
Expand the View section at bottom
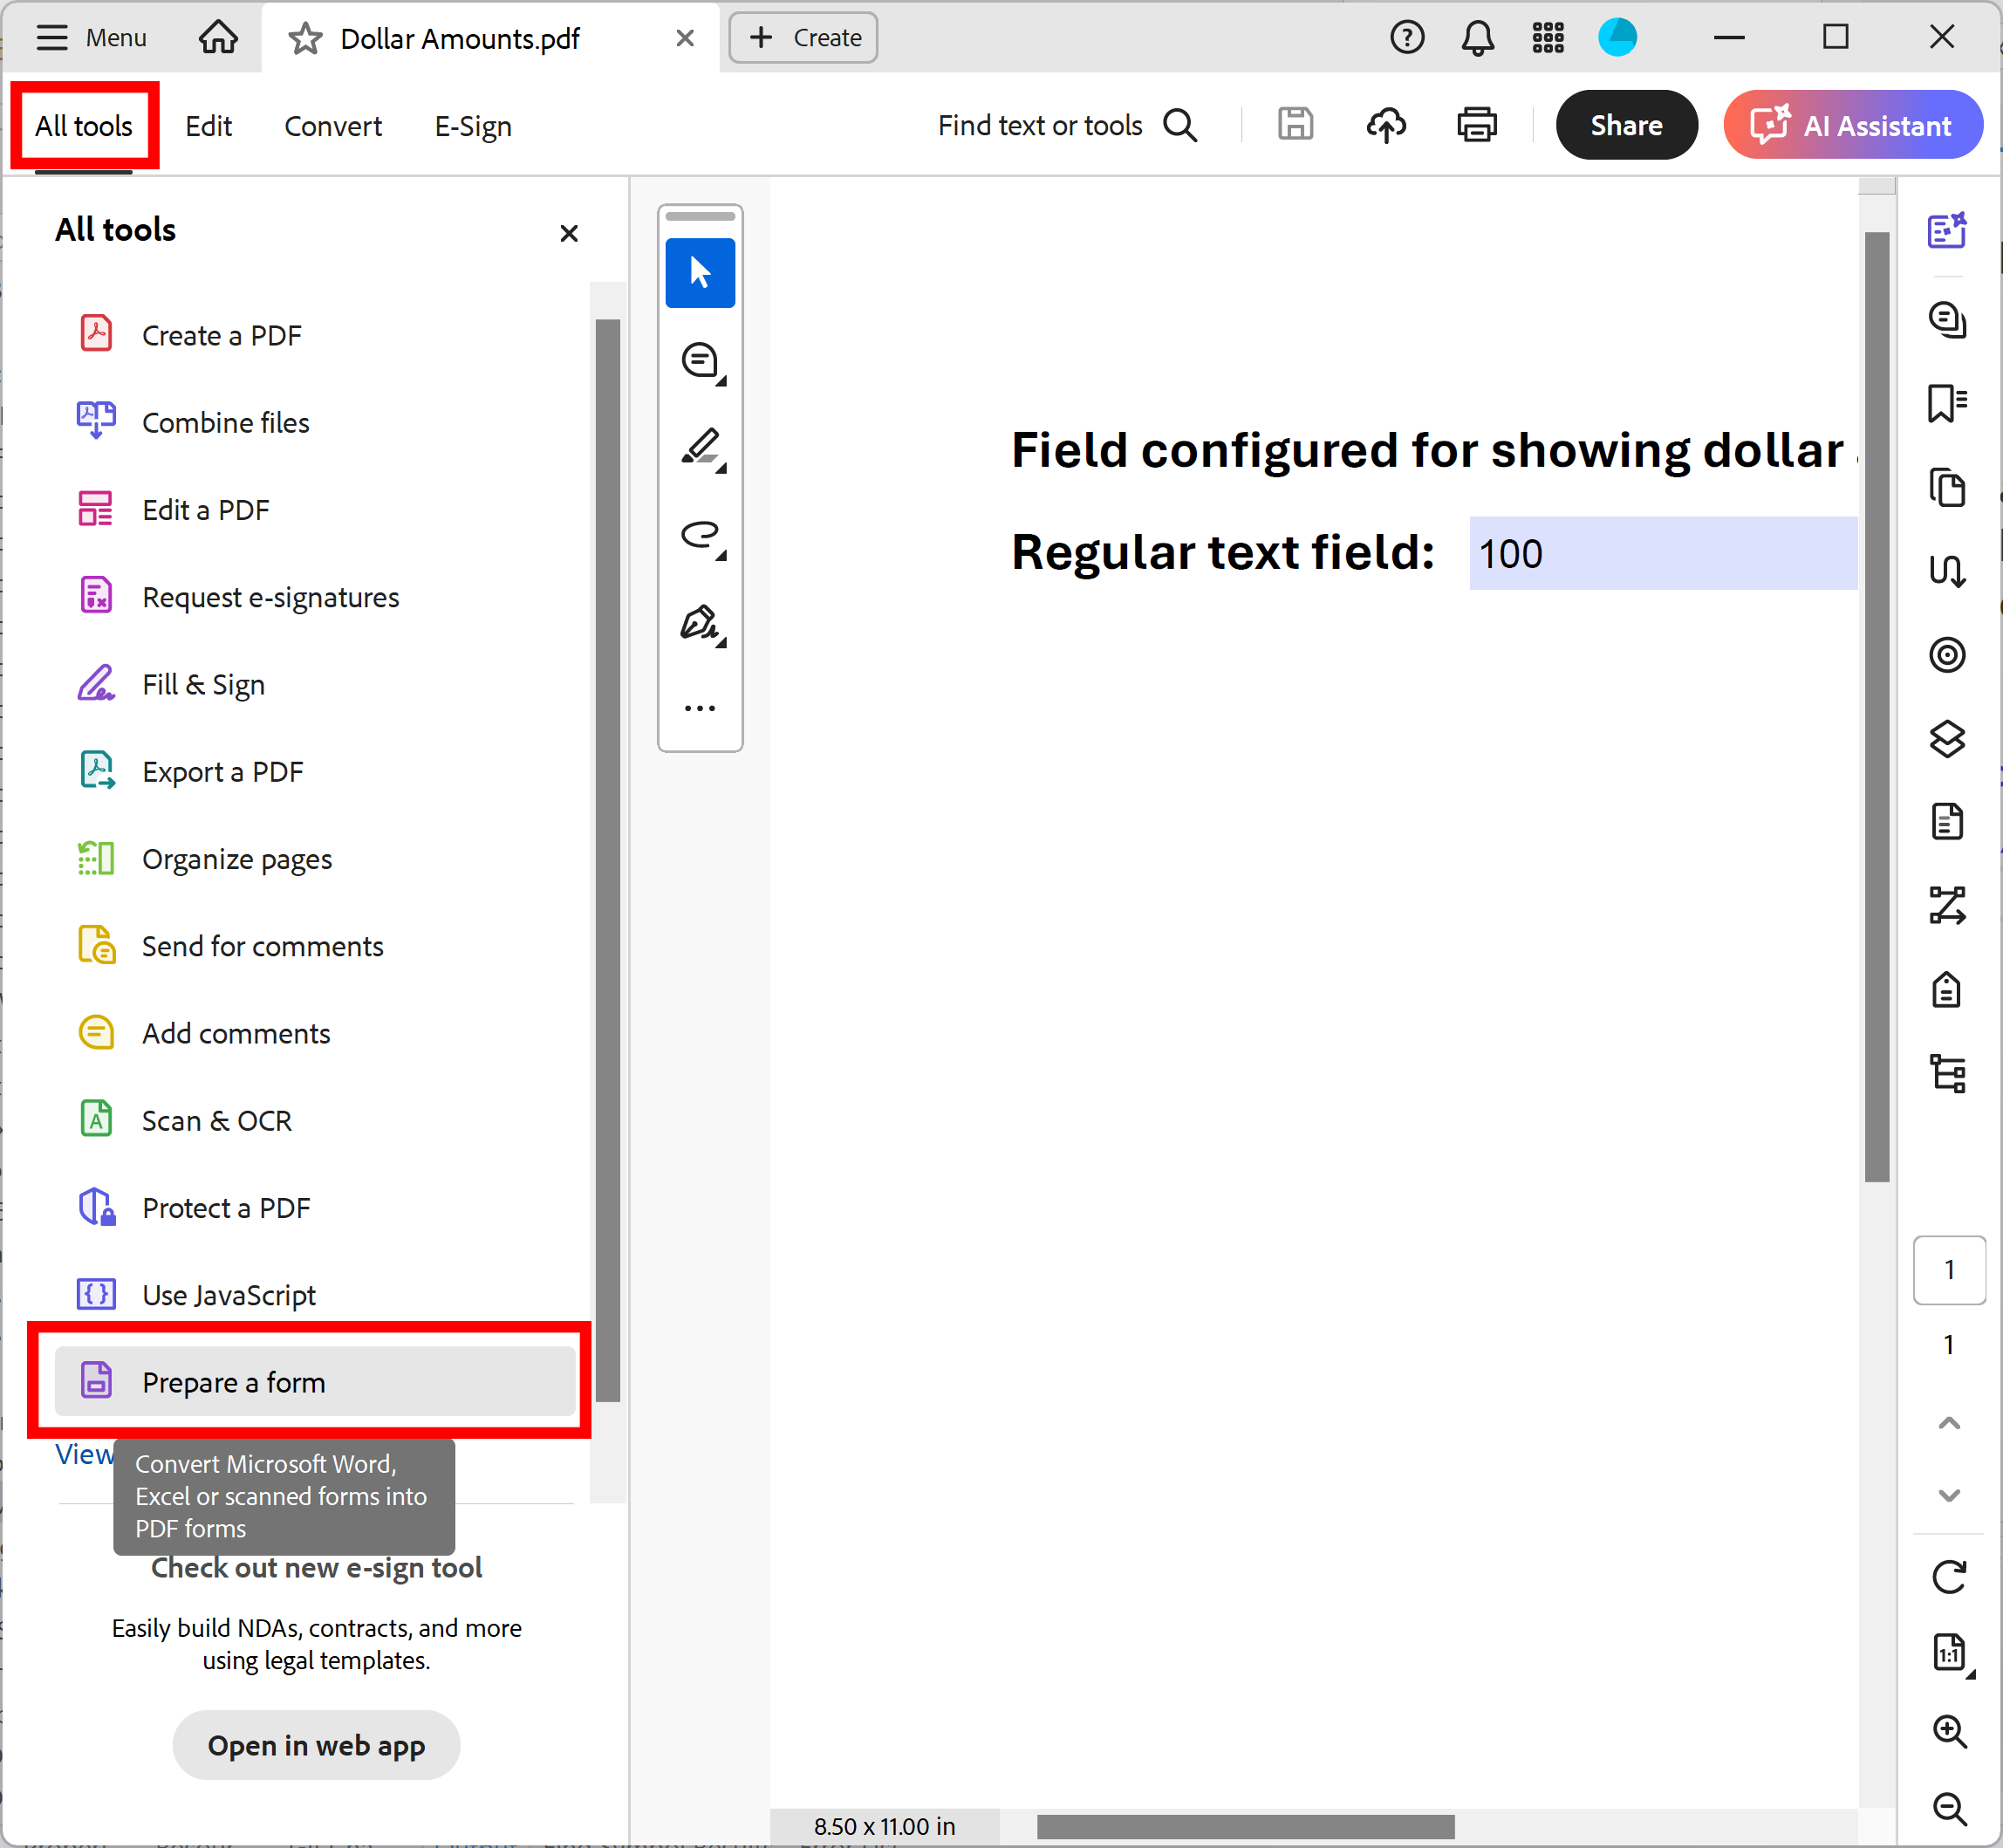coord(82,1454)
